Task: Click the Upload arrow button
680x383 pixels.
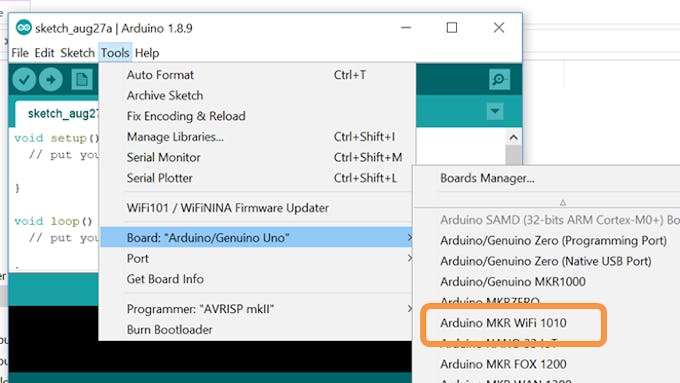Action: coord(51,79)
